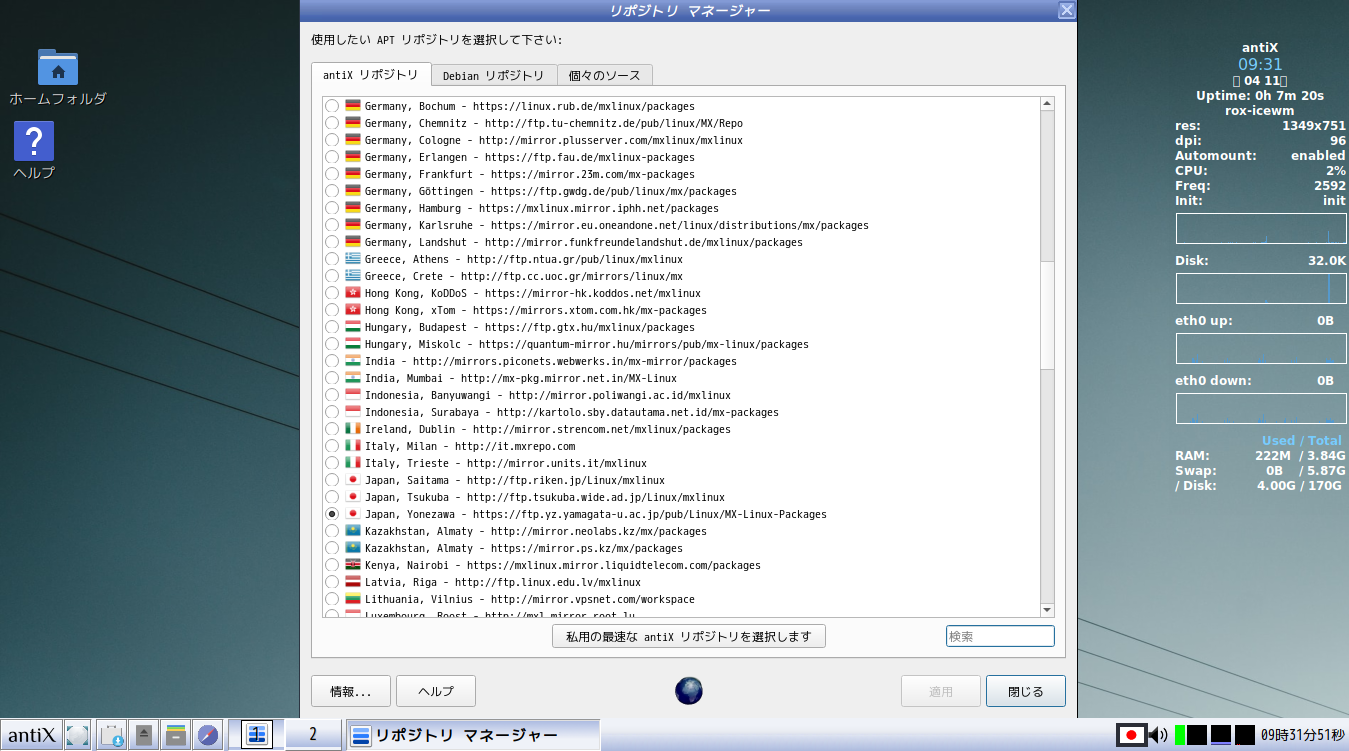
Task: Click the Latvian flag beside Riga
Action: (x=352, y=582)
